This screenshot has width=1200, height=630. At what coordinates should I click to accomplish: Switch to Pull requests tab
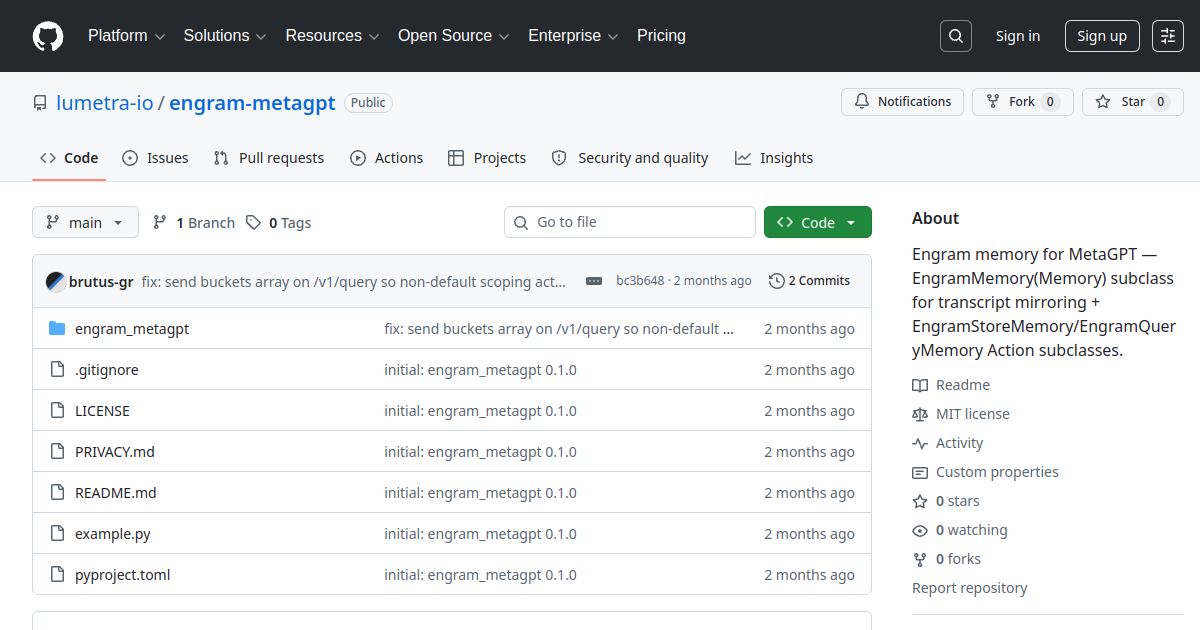point(269,158)
